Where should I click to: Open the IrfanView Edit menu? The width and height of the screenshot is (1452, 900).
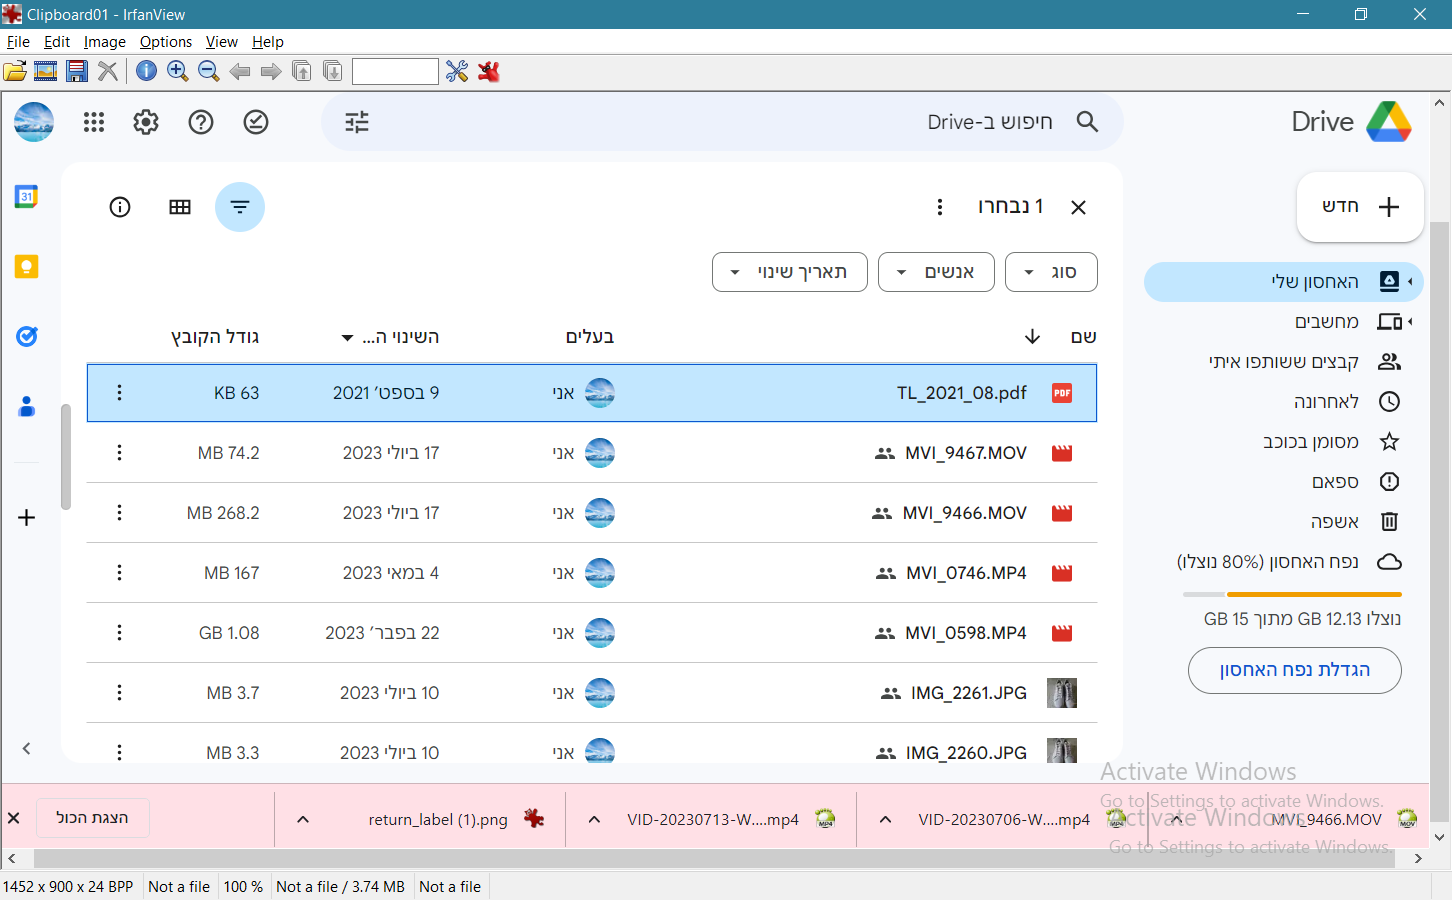pyautogui.click(x=57, y=42)
